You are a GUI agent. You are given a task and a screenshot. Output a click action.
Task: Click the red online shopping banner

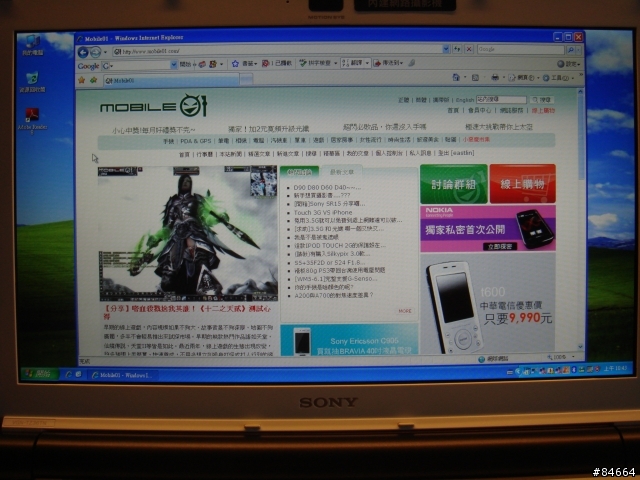522,184
